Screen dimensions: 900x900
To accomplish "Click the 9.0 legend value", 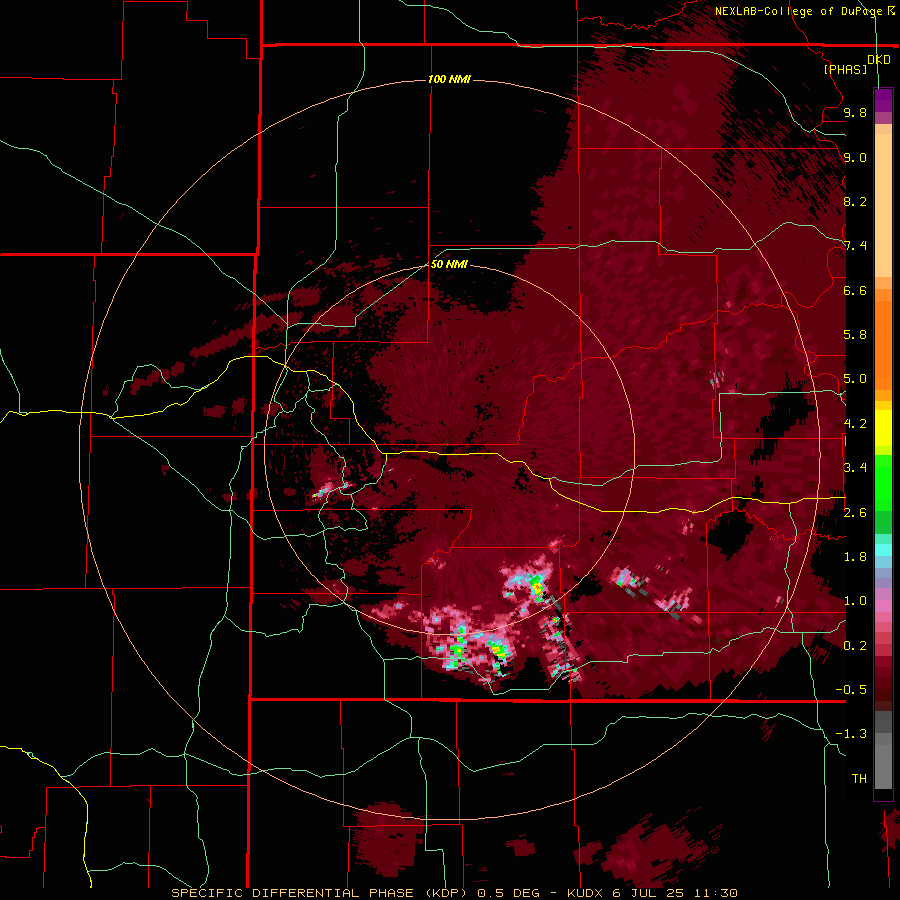I will [x=855, y=157].
